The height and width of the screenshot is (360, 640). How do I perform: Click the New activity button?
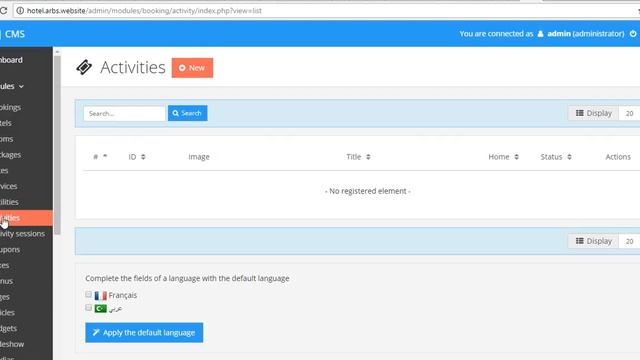192,68
